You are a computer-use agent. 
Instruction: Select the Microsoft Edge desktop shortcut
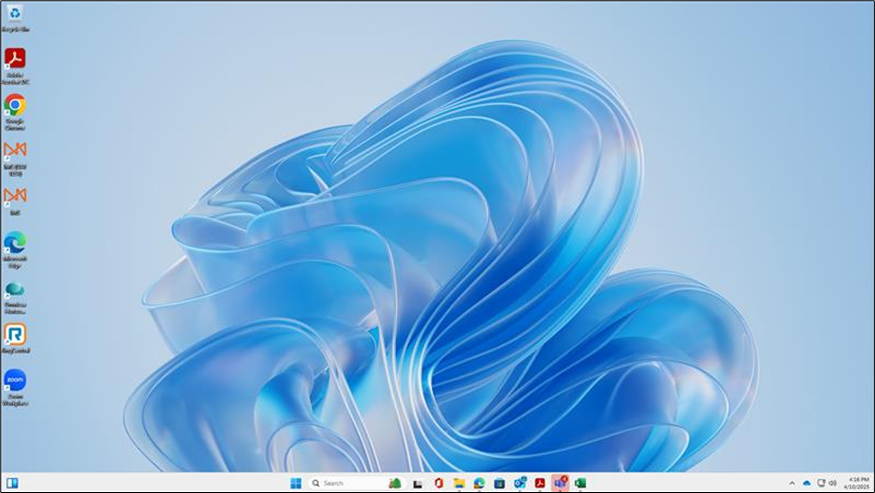pyautogui.click(x=14, y=243)
